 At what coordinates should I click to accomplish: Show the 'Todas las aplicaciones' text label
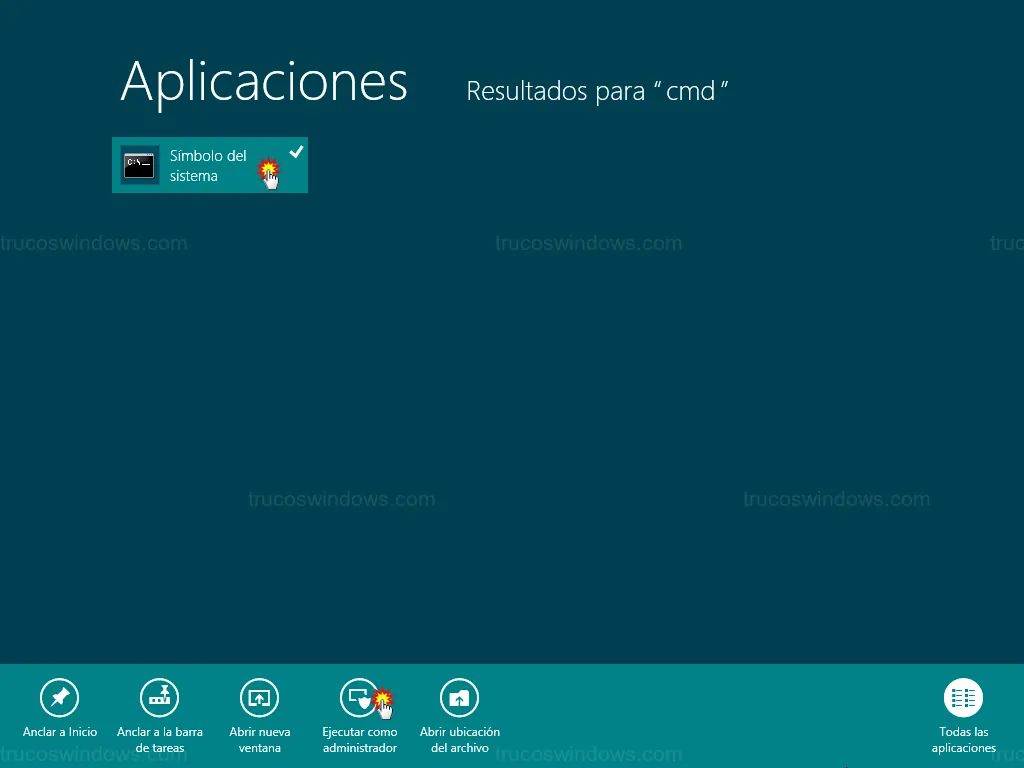tap(964, 740)
